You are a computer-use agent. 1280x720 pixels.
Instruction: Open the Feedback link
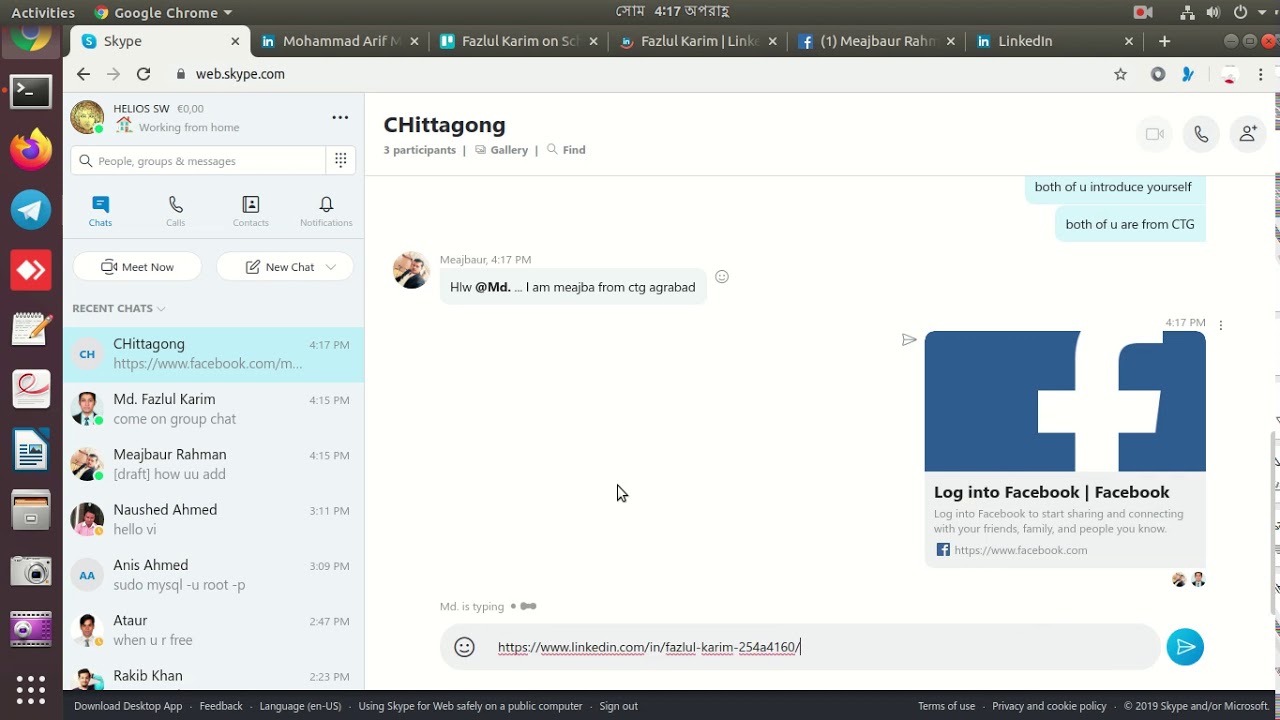tap(221, 706)
